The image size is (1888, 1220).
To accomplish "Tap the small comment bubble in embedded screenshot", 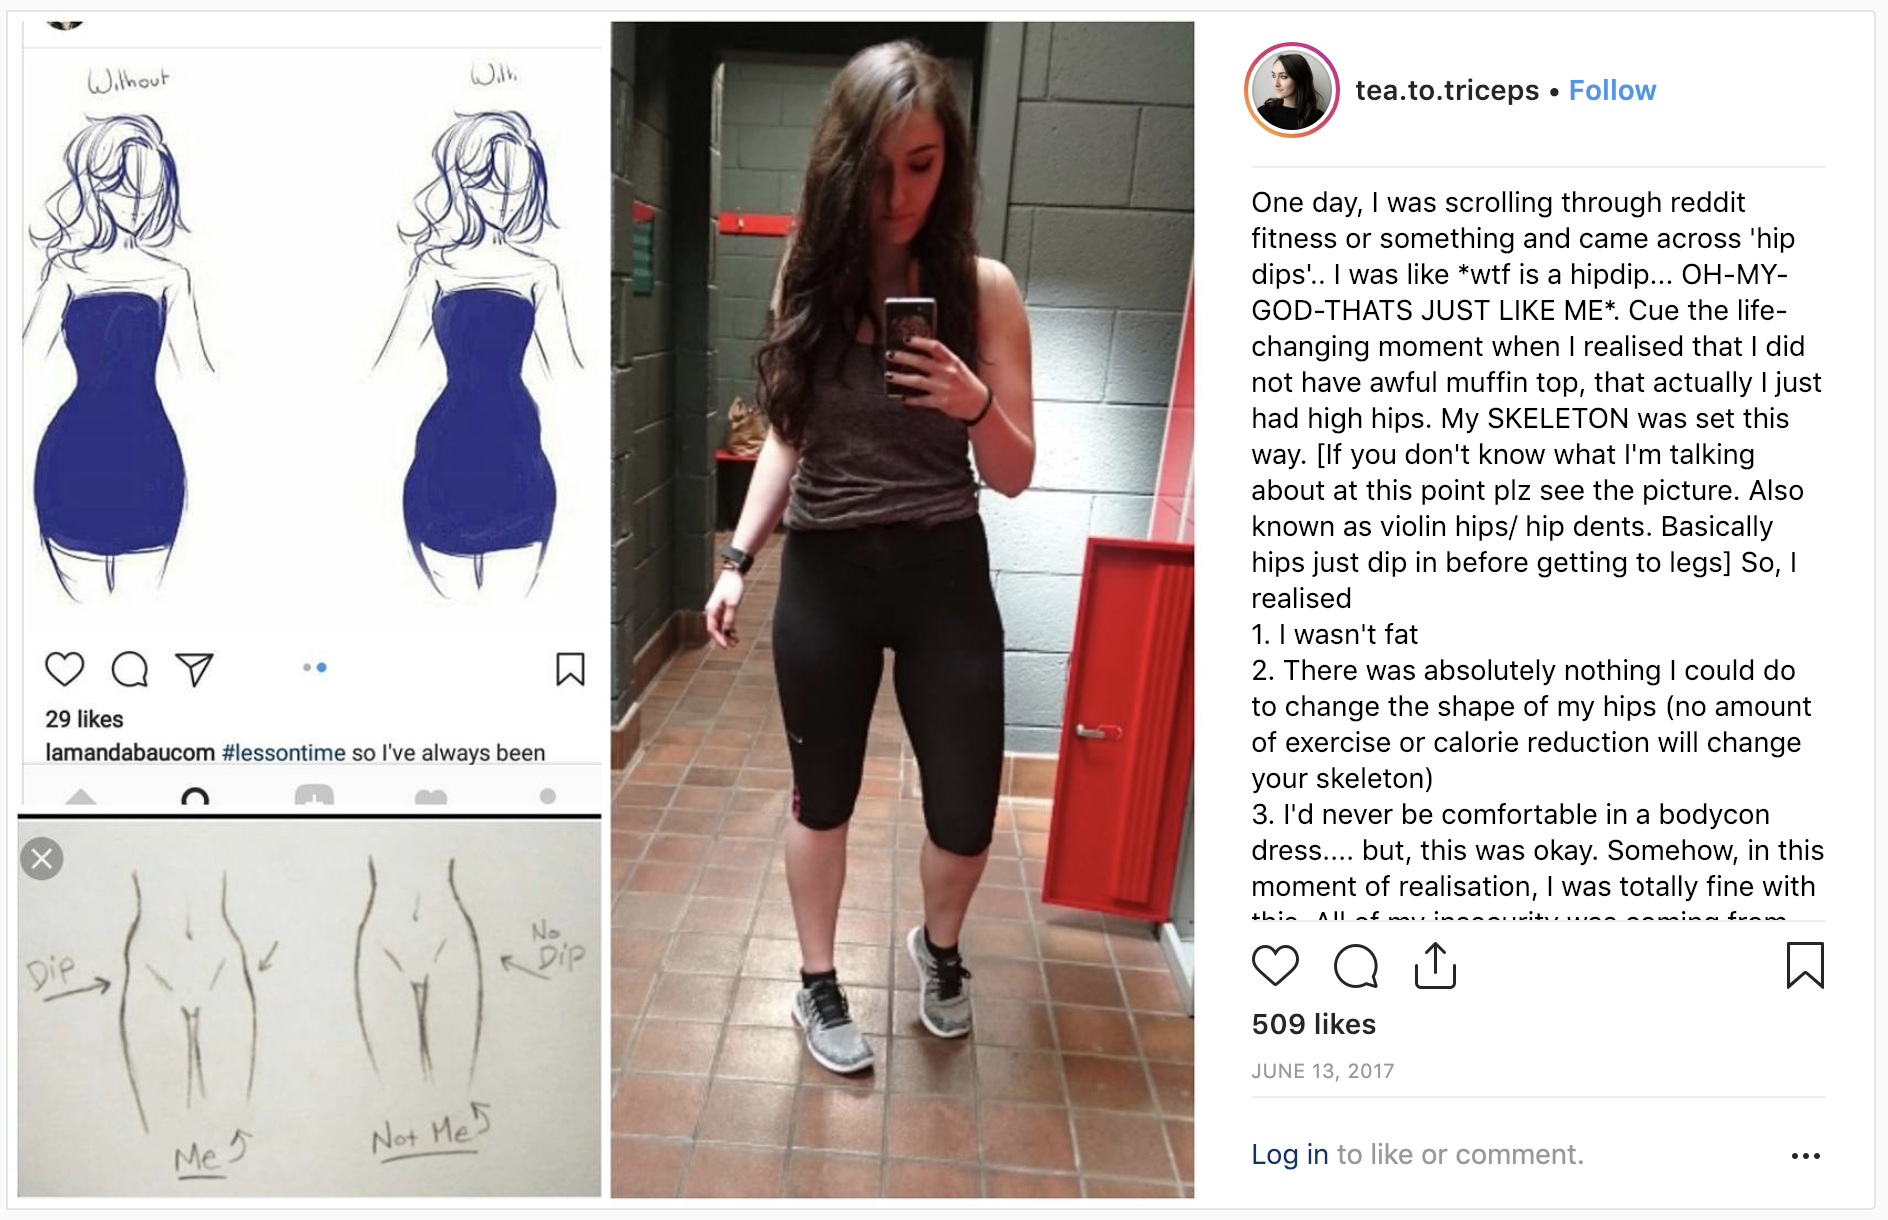I will [x=130, y=669].
